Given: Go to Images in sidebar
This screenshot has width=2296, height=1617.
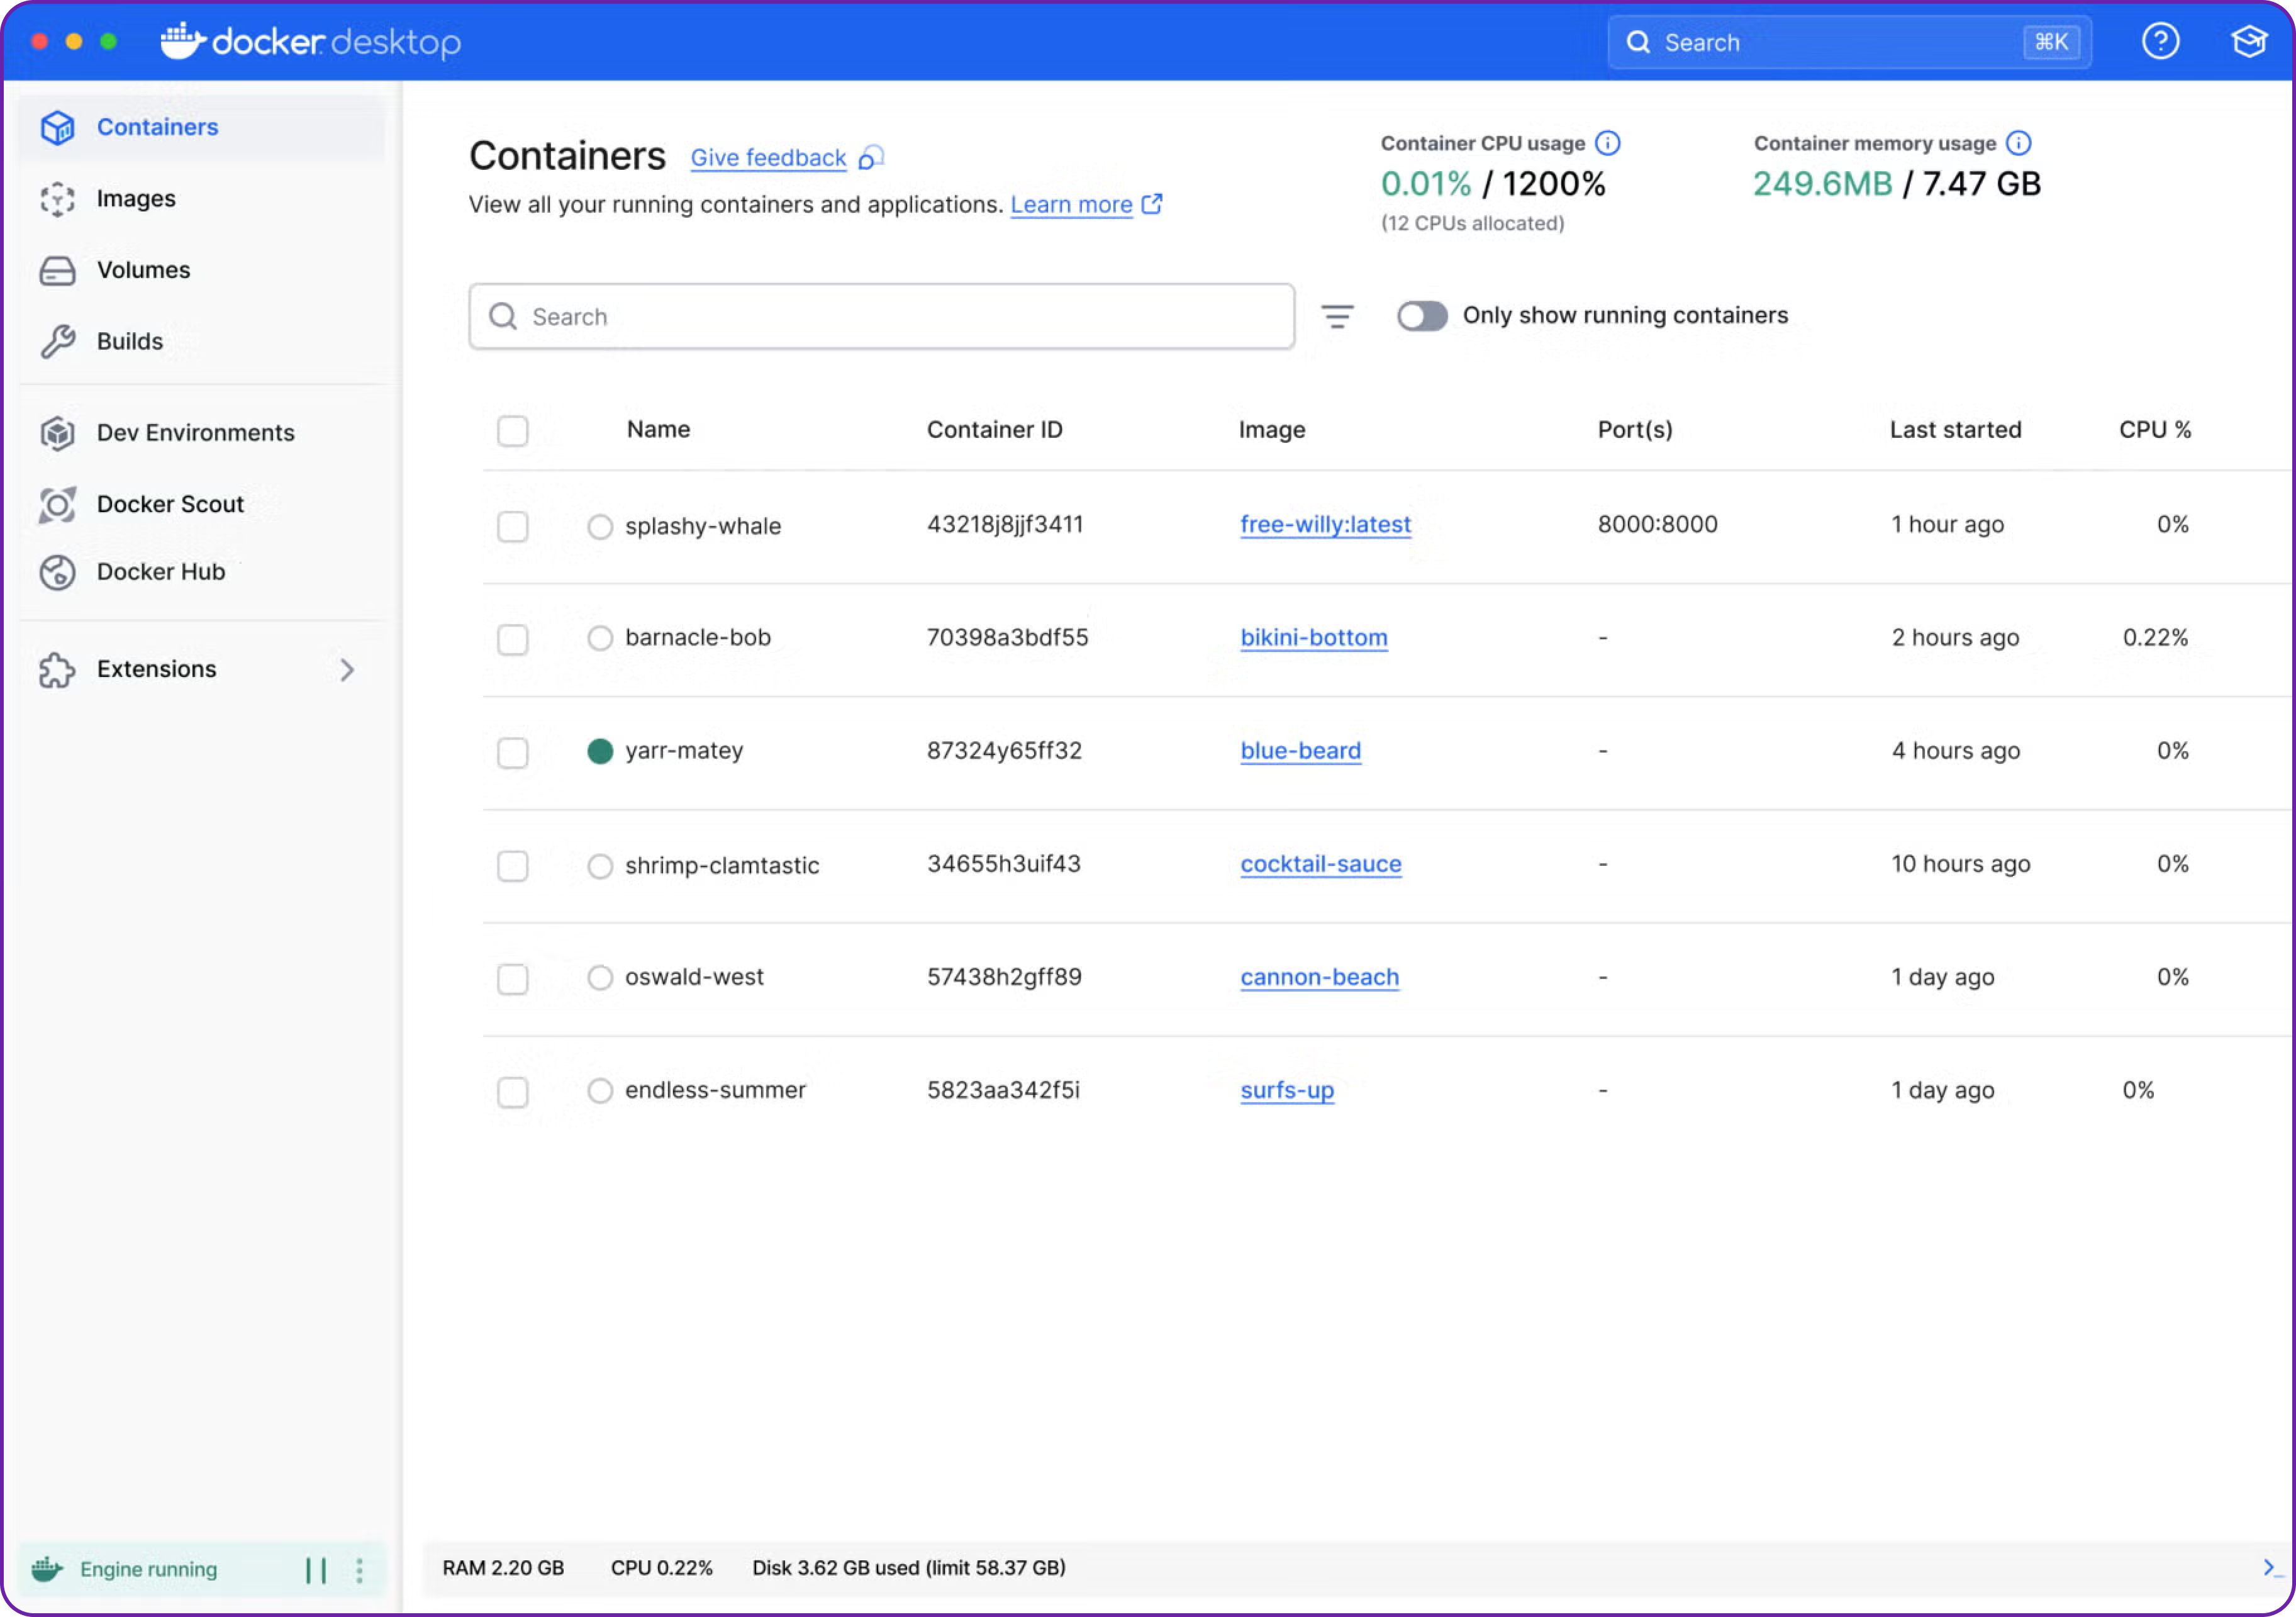Looking at the screenshot, I should point(136,199).
